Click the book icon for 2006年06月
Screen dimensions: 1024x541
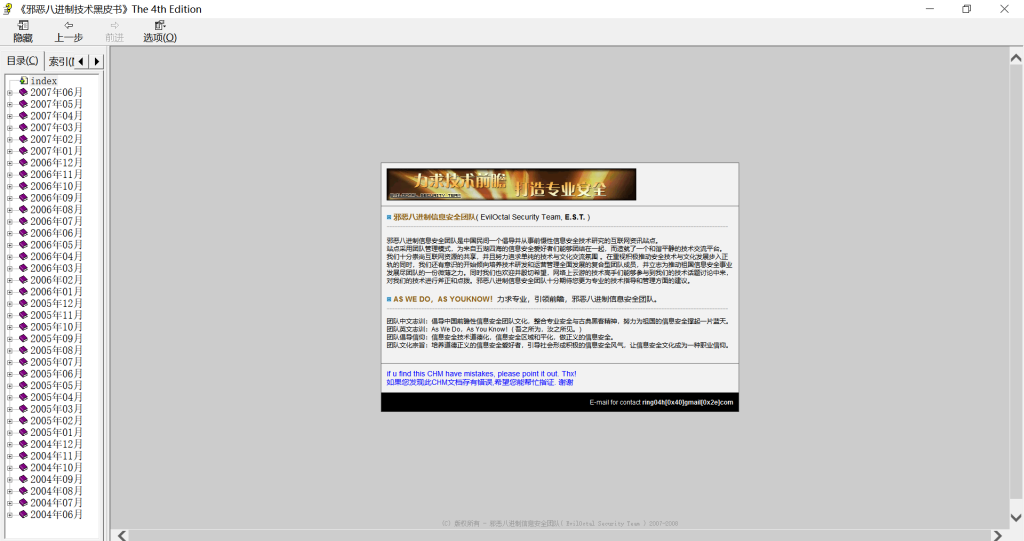23,234
